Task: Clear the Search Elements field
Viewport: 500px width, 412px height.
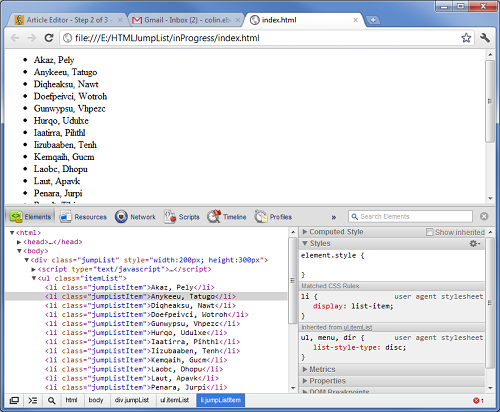Action: pos(484,216)
